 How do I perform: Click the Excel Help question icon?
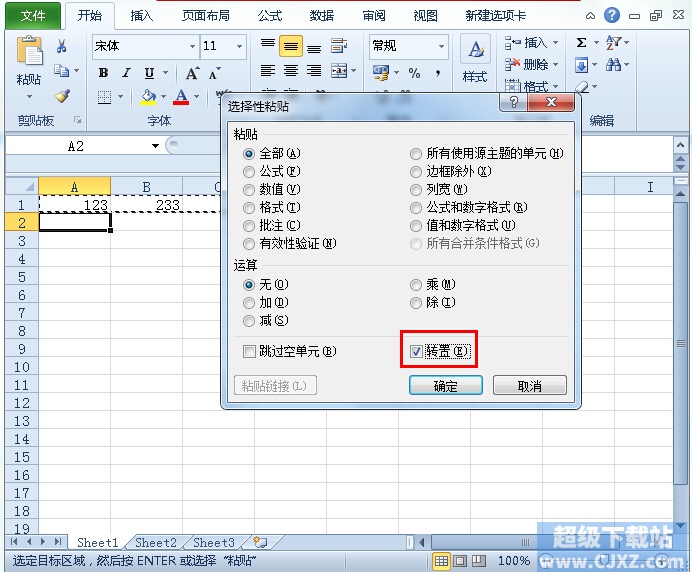coord(612,15)
